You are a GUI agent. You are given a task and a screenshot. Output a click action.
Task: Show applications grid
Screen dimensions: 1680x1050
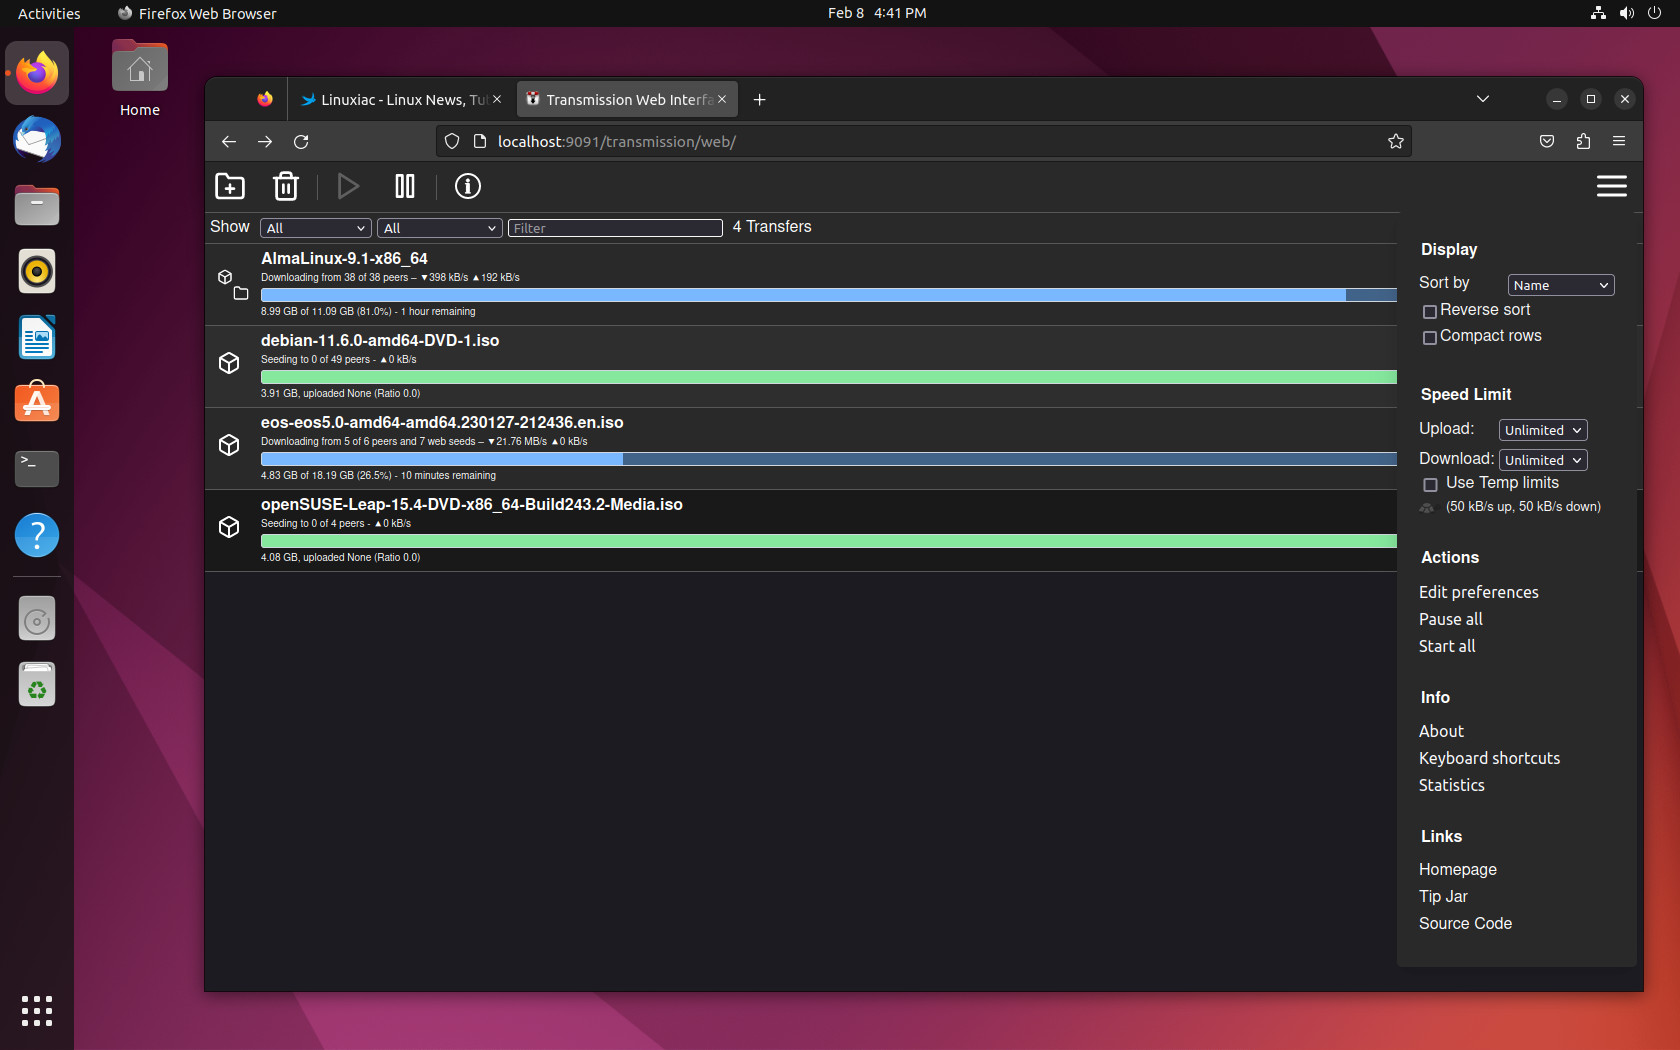click(37, 1010)
